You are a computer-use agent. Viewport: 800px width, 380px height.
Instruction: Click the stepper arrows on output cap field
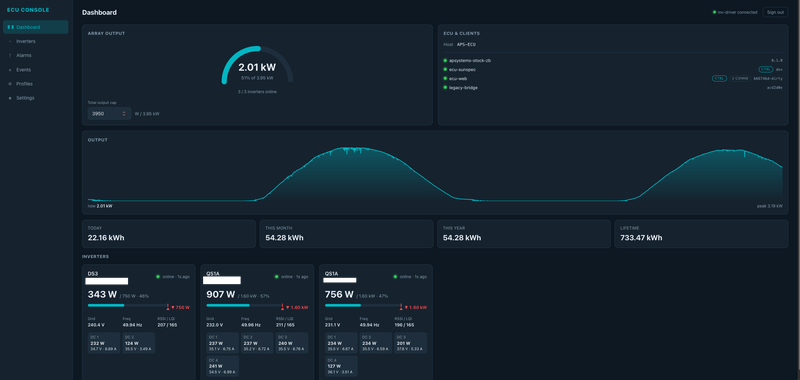[x=124, y=114]
